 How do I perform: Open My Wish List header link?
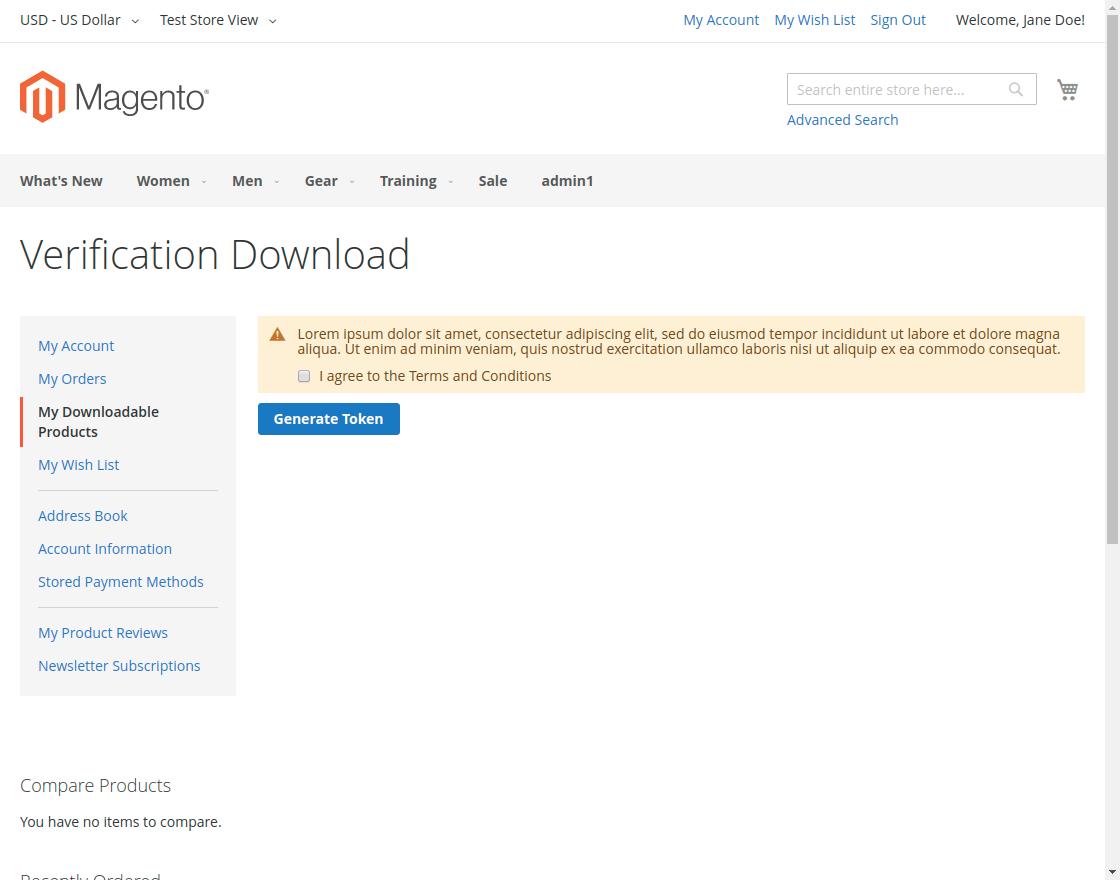814,20
